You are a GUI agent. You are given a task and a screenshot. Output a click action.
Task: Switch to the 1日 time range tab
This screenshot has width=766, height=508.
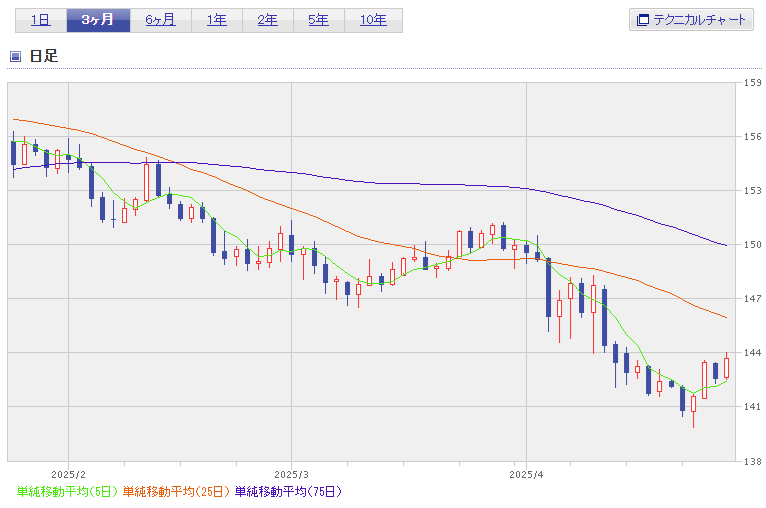pyautogui.click(x=39, y=20)
